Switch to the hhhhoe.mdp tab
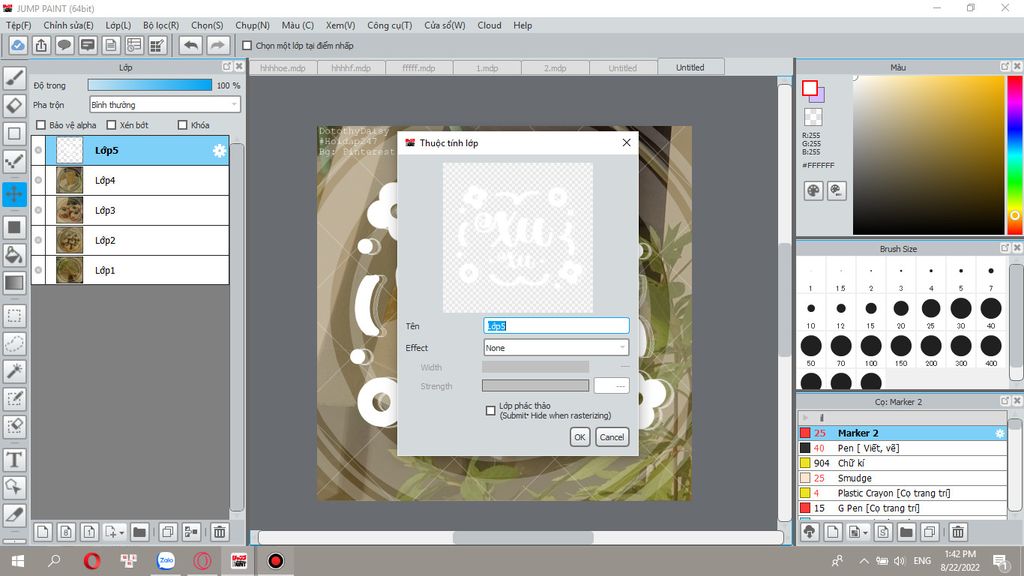 [283, 68]
